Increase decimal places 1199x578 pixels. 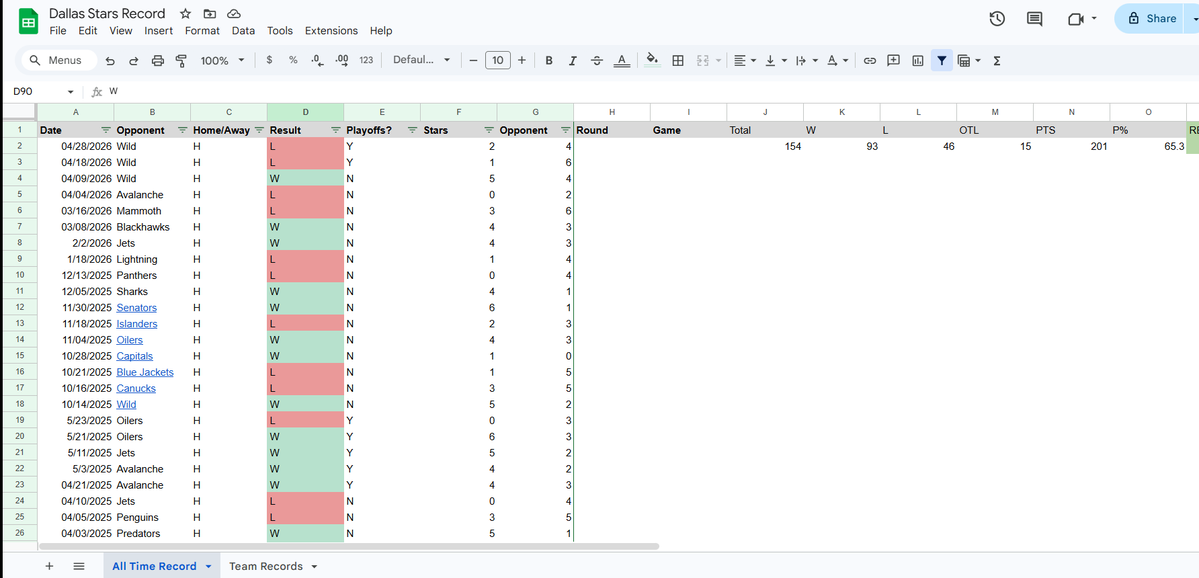342,60
